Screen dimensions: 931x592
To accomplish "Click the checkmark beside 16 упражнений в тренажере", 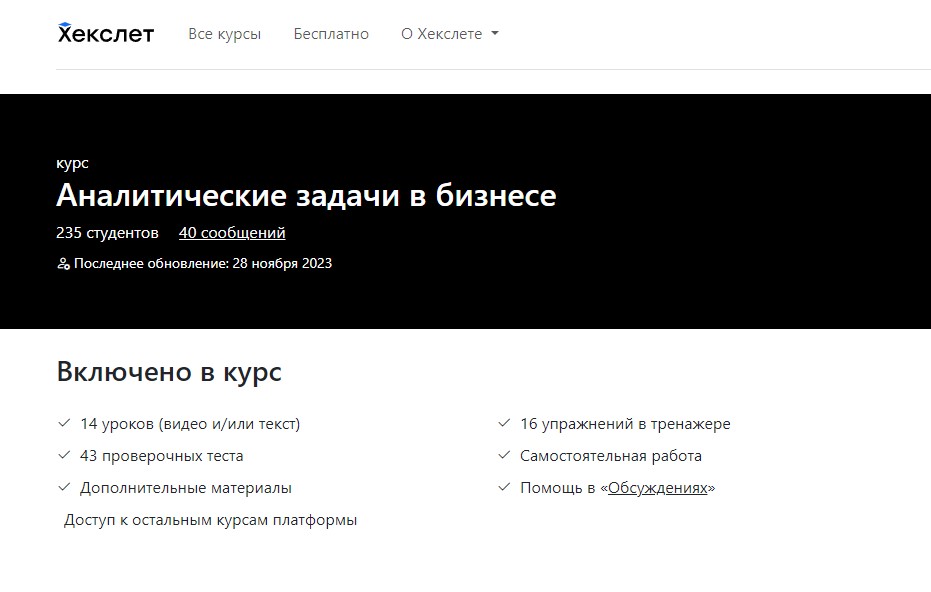I will [x=504, y=423].
